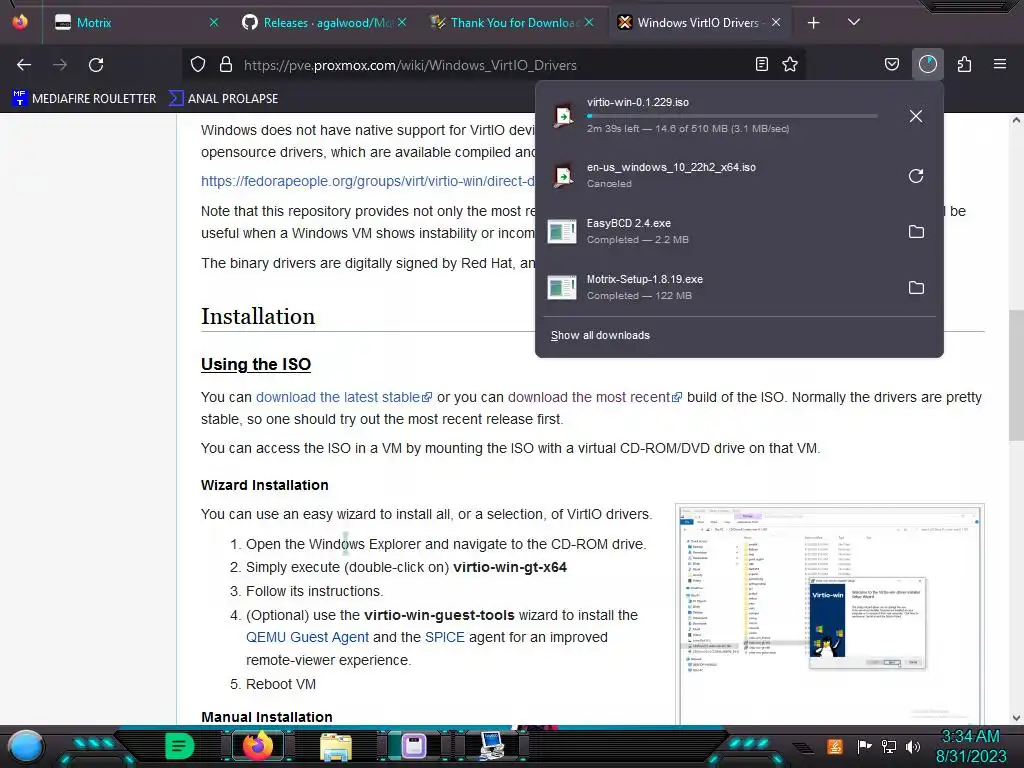Follow the SPICE link
Screen dimensions: 1024x768
[445, 637]
